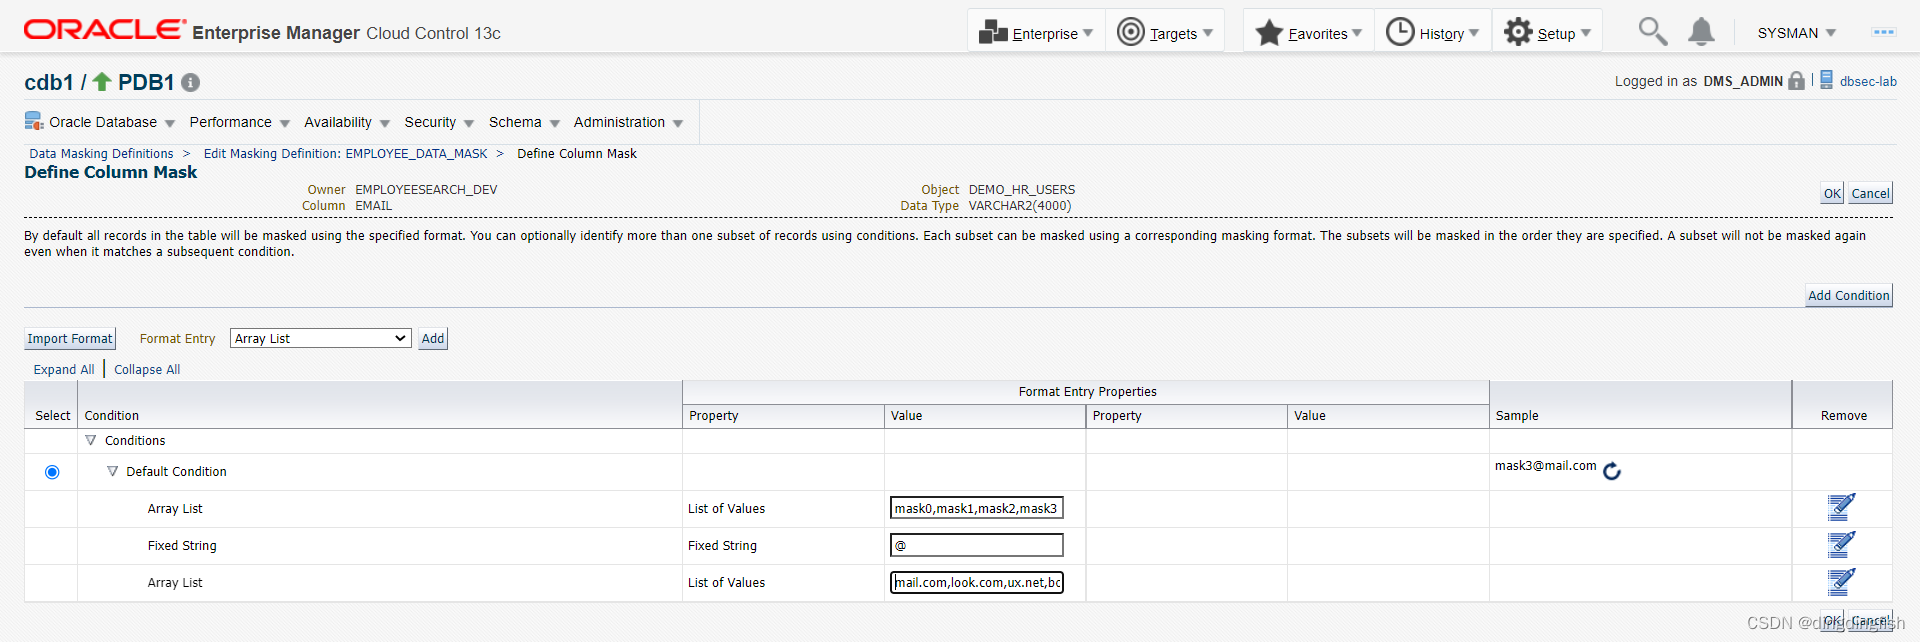Open the Security menu
The width and height of the screenshot is (1920, 642).
(439, 122)
